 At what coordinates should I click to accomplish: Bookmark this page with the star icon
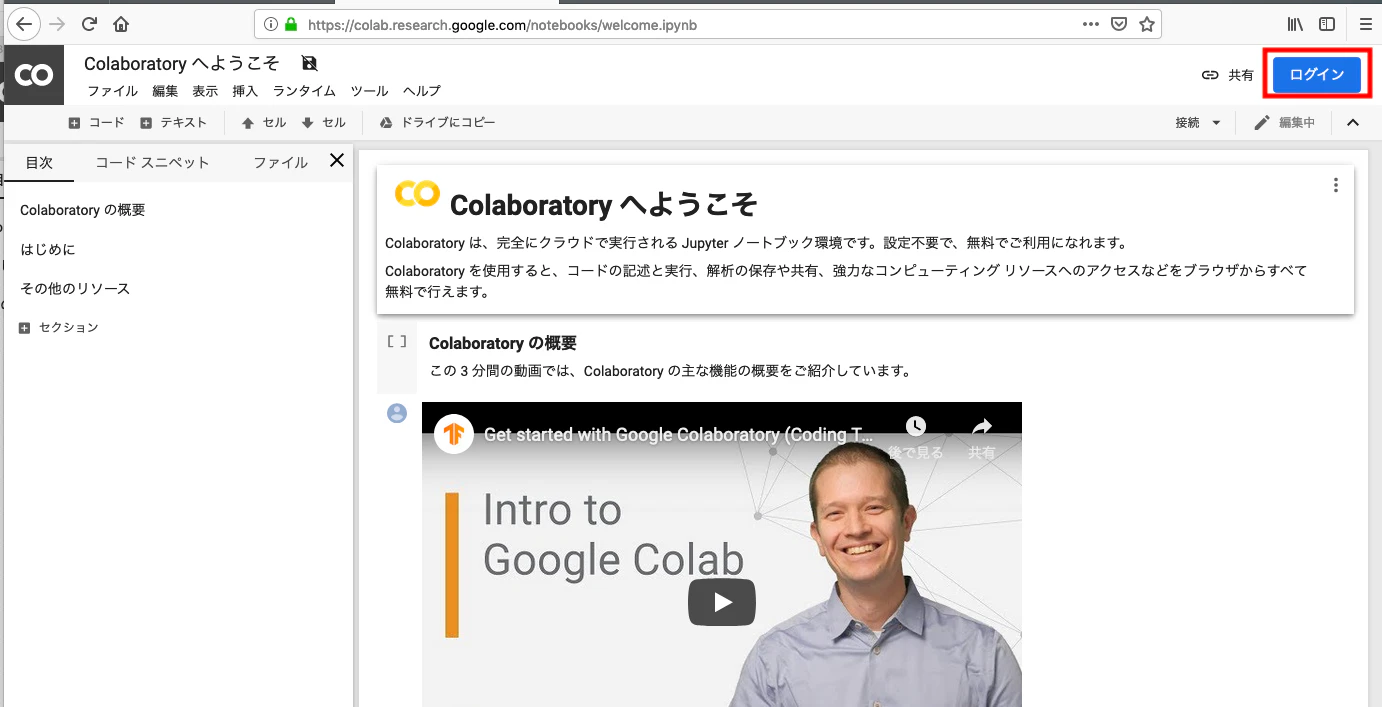click(x=1147, y=24)
